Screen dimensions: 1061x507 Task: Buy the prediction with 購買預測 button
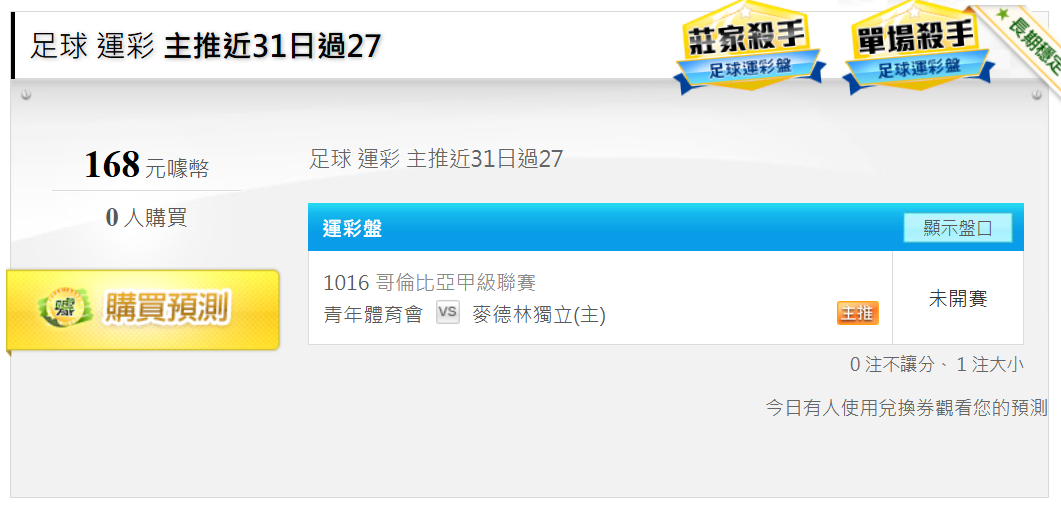(143, 311)
